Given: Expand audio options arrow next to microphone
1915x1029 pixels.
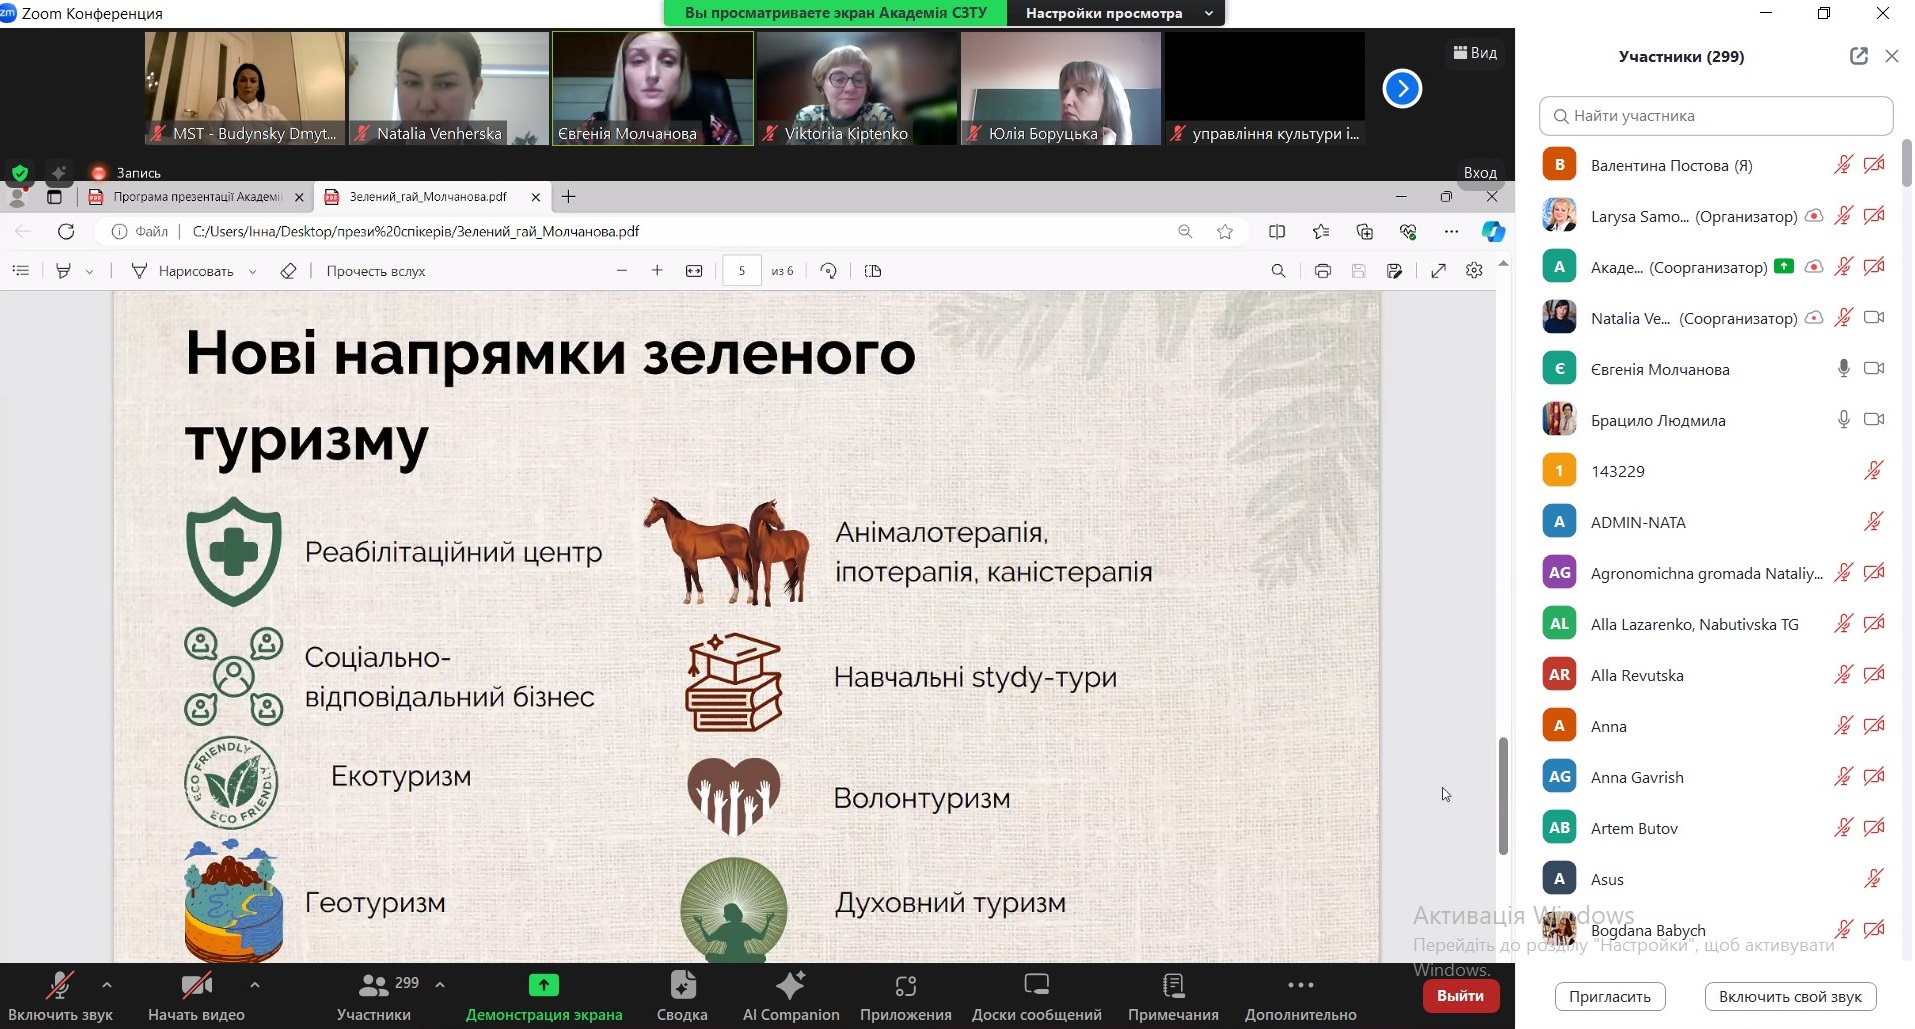Looking at the screenshot, I should pos(107,985).
